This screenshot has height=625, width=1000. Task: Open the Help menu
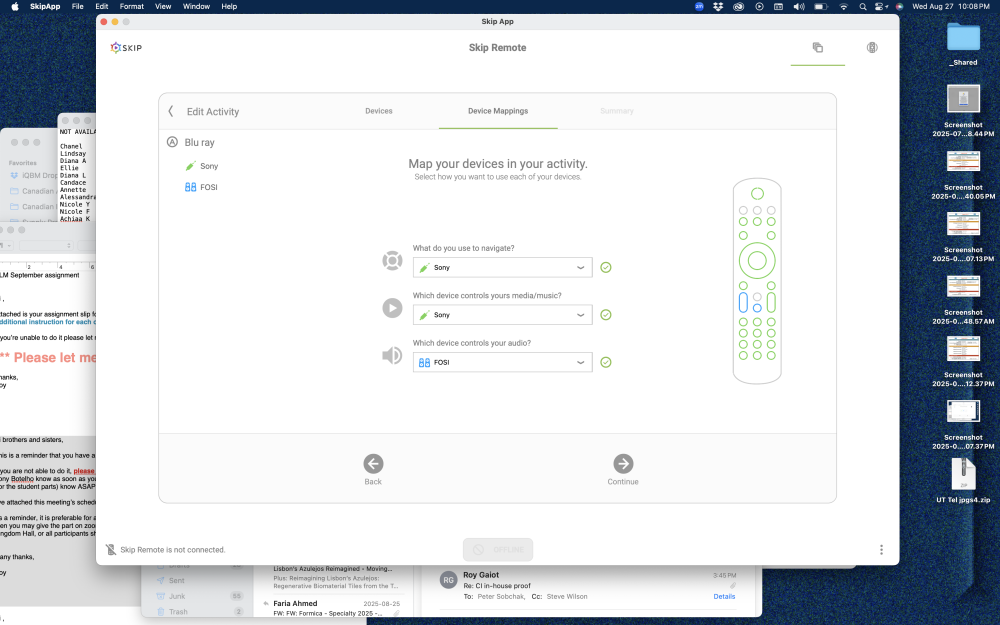tap(229, 6)
